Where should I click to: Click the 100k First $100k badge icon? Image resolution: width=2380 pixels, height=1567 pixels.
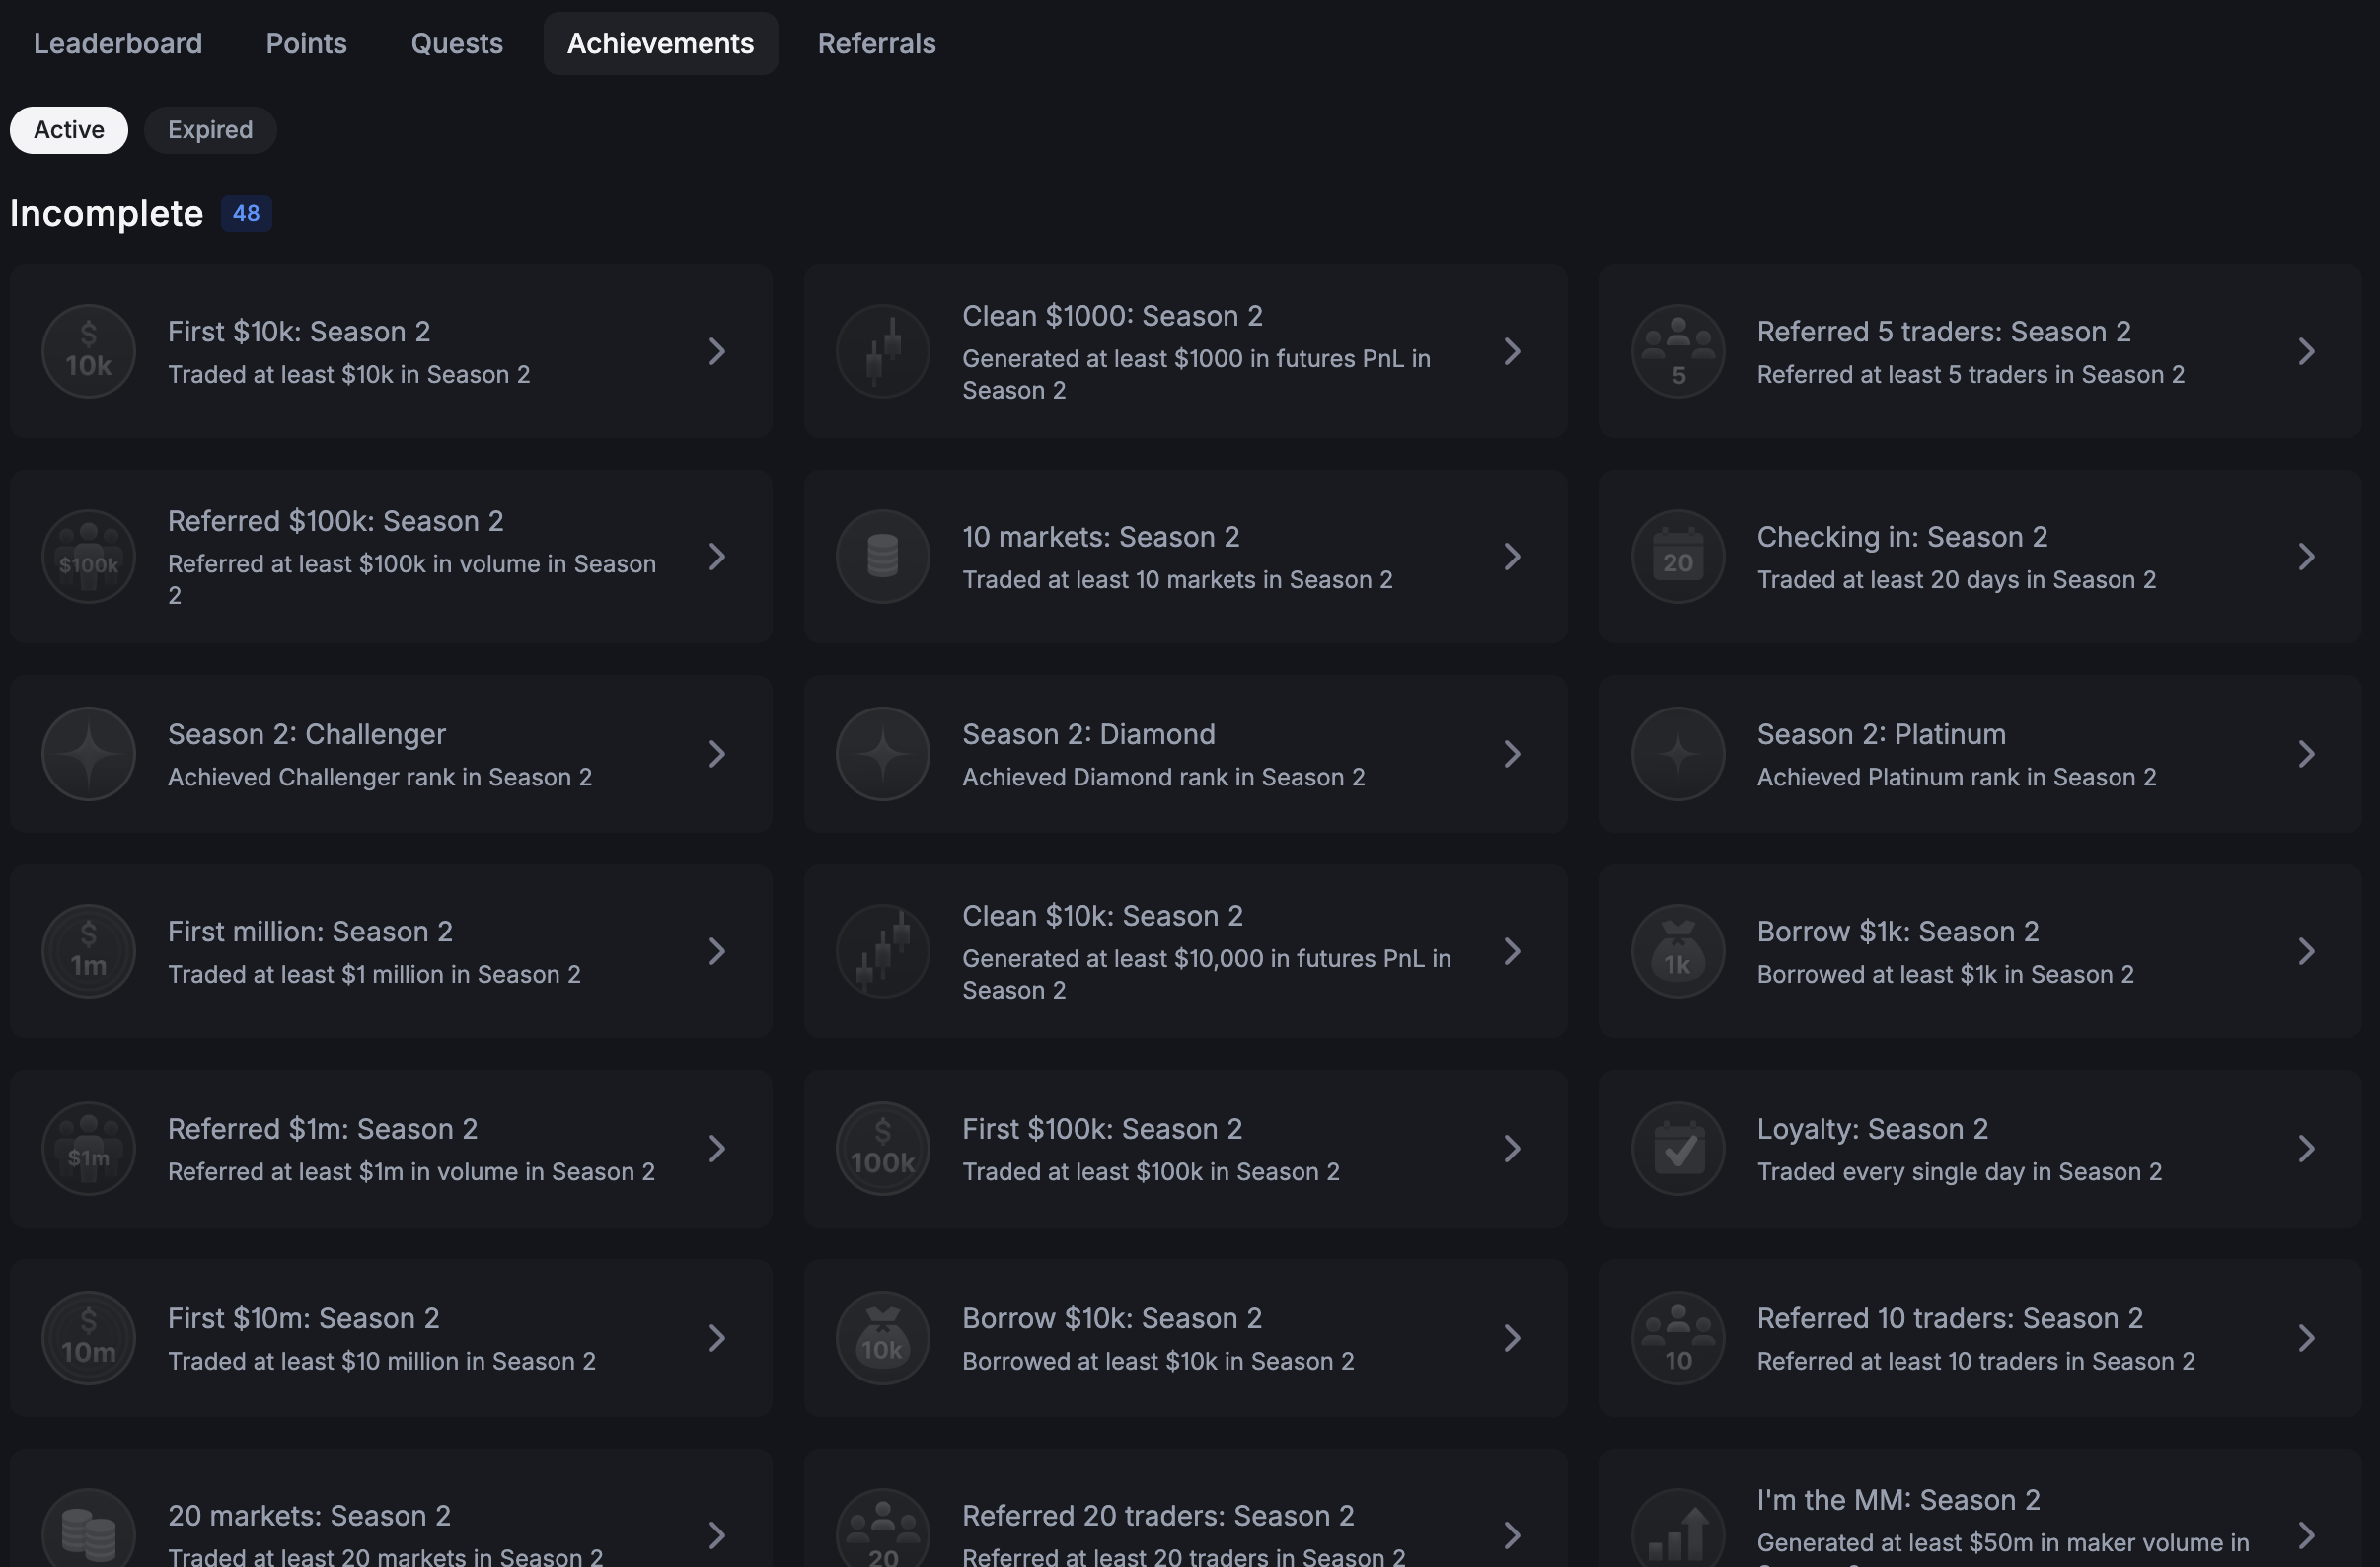pyautogui.click(x=882, y=1148)
